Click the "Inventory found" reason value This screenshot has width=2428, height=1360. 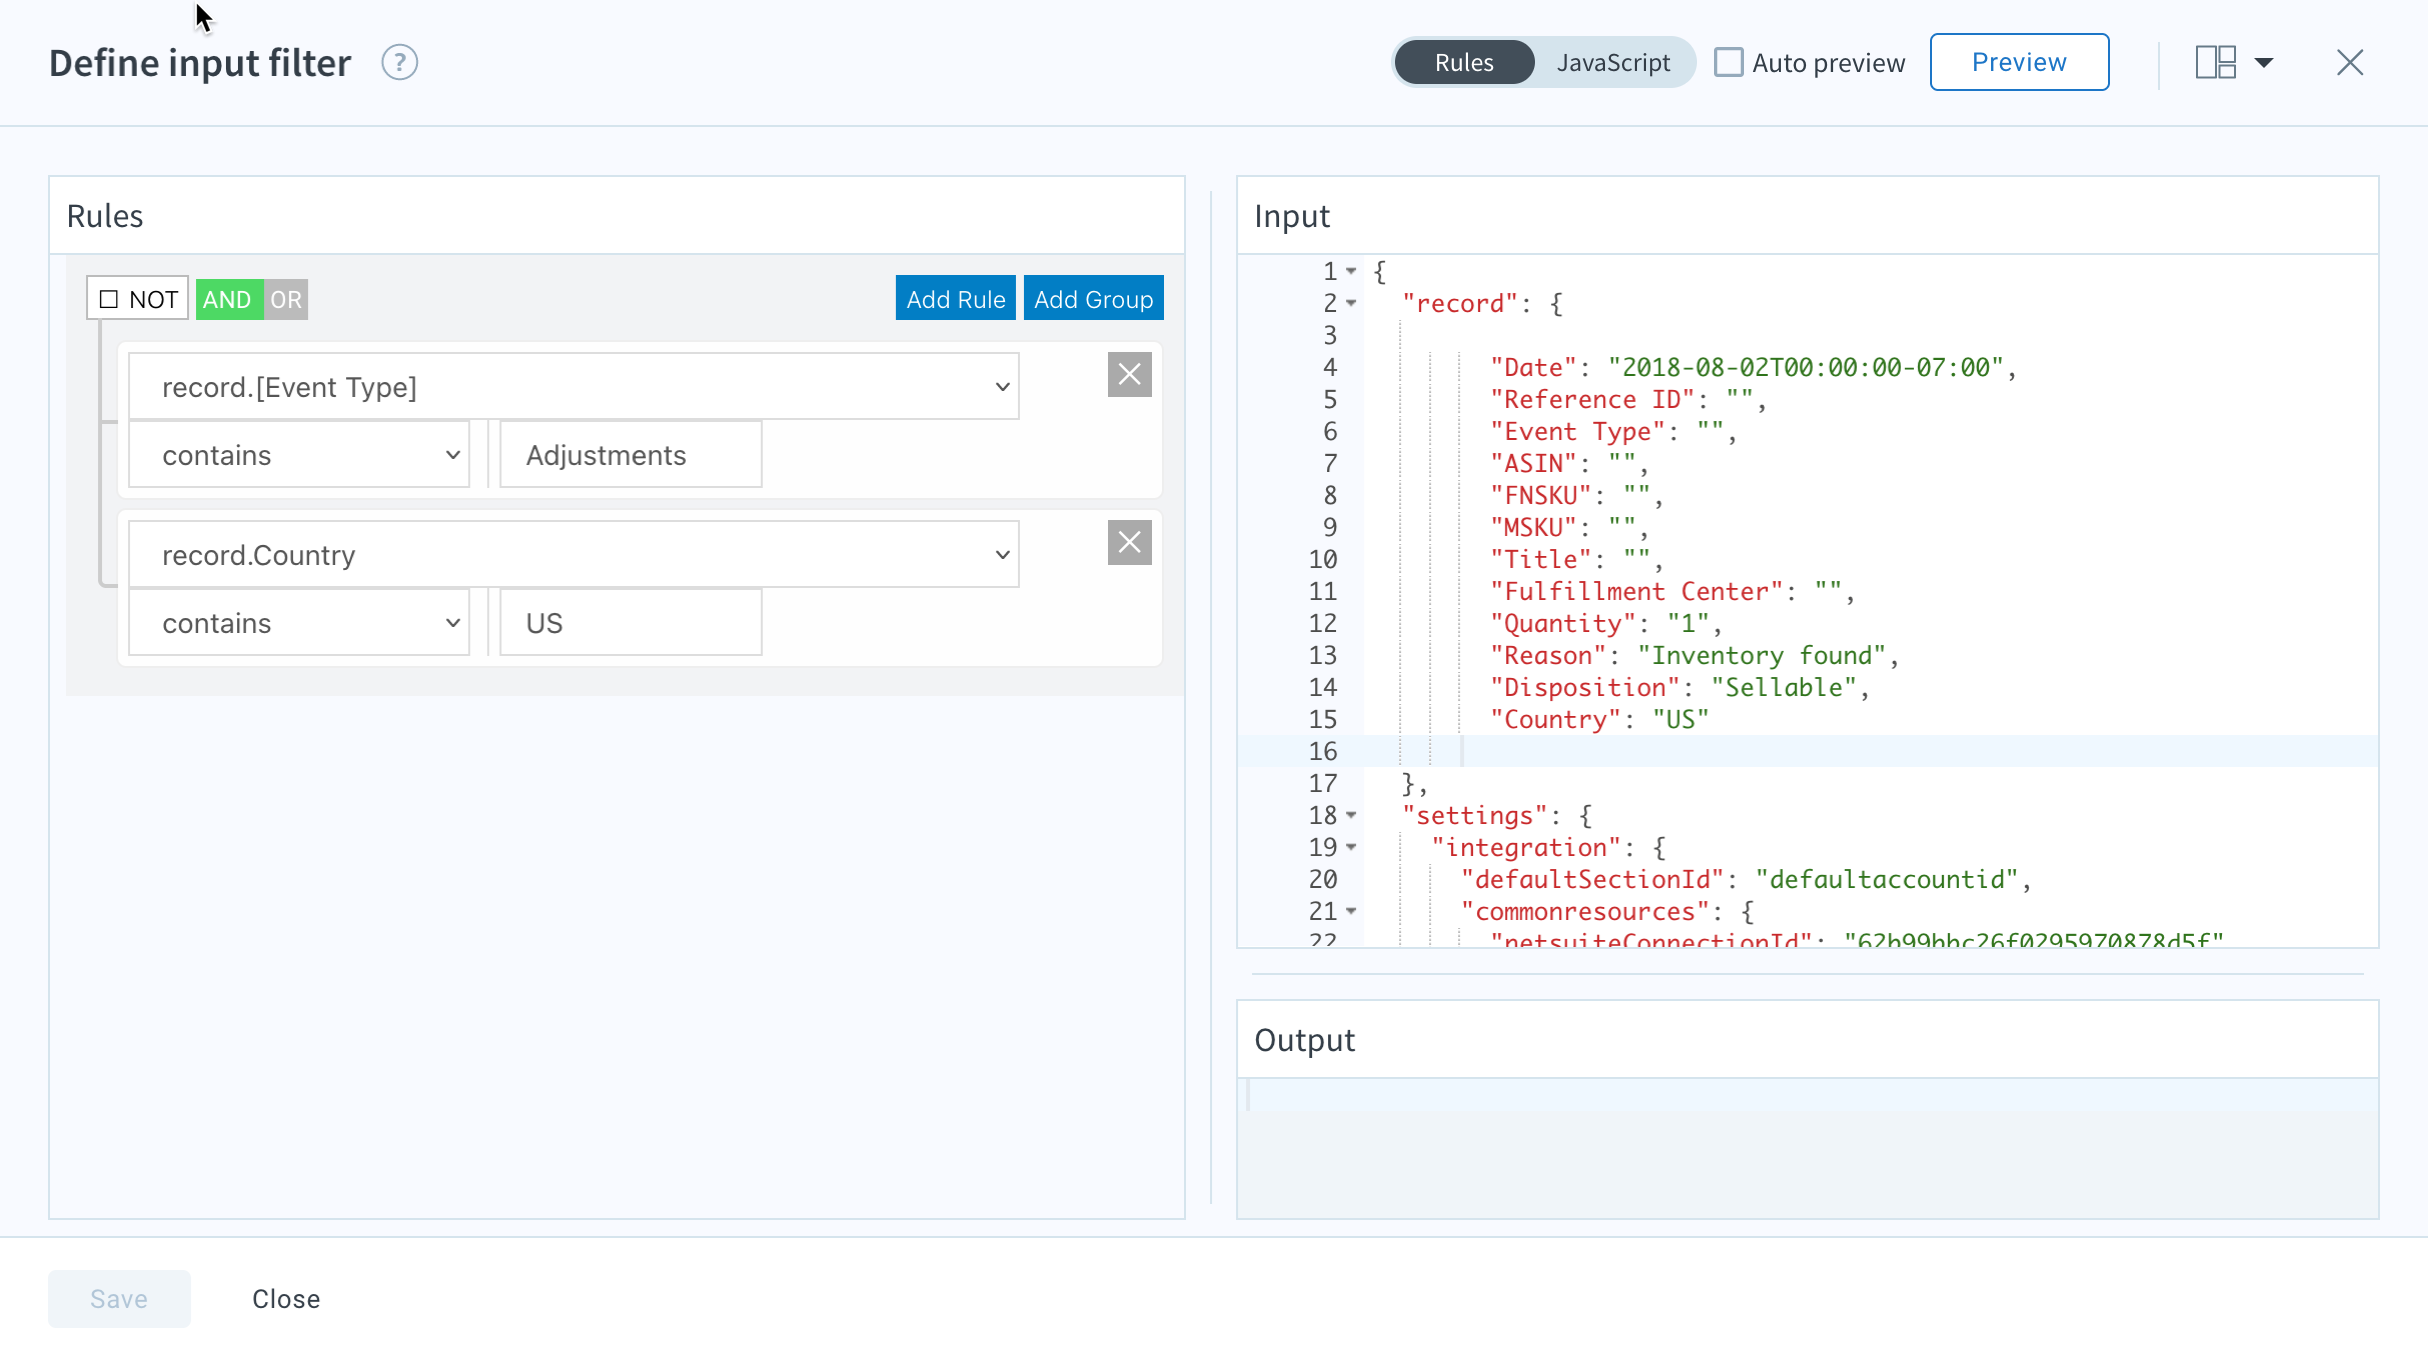coord(1762,655)
